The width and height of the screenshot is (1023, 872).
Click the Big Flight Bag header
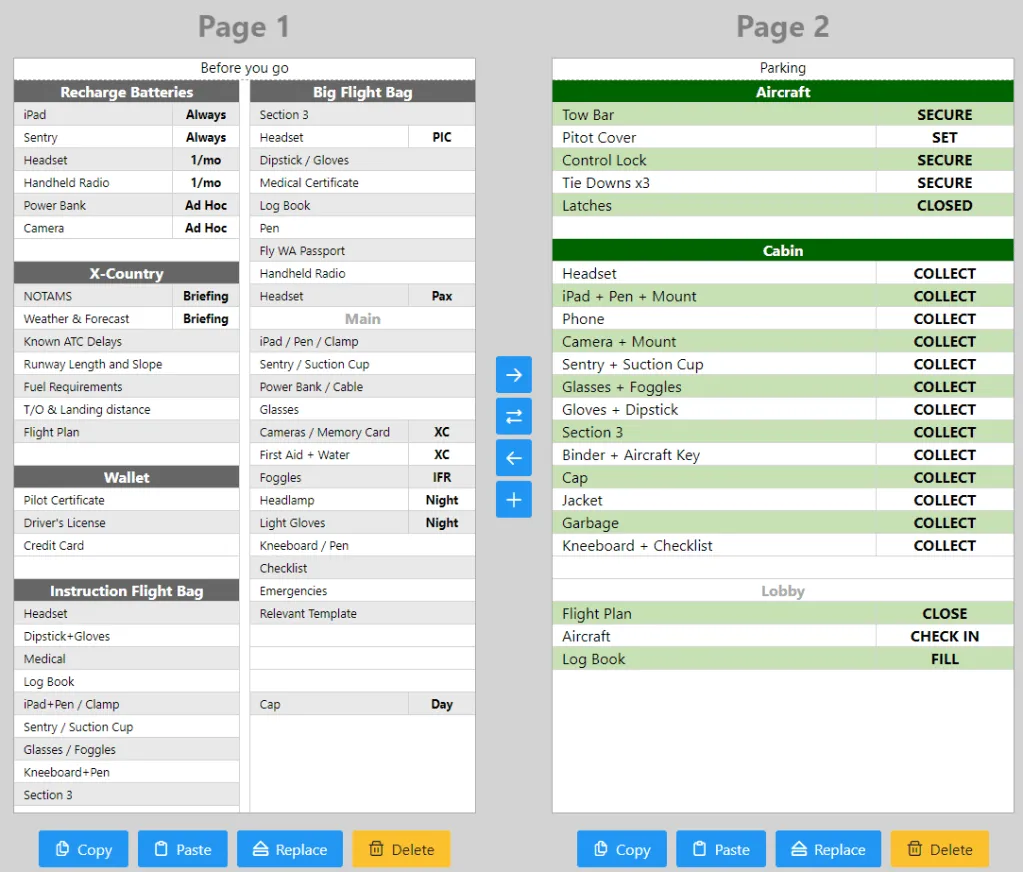362,92
